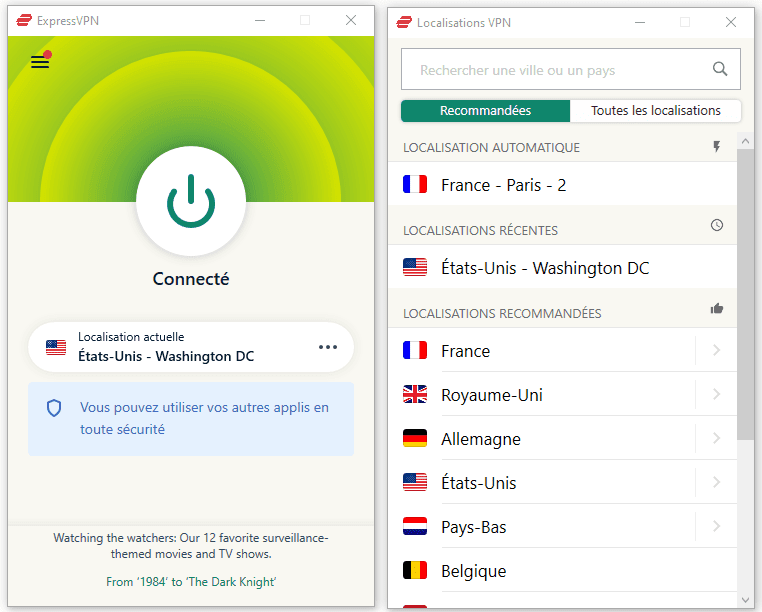The width and height of the screenshot is (762, 612).
Task: Click the Watching the watchers article text
Action: [x=191, y=545]
